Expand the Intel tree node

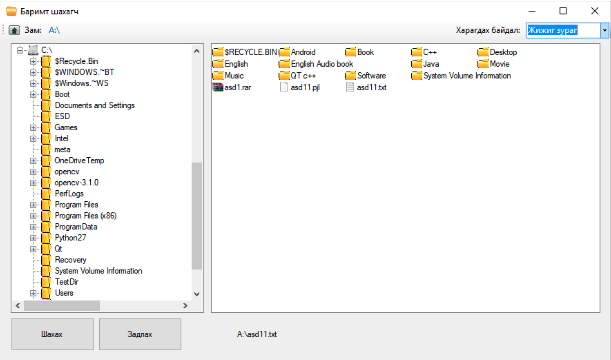33,138
